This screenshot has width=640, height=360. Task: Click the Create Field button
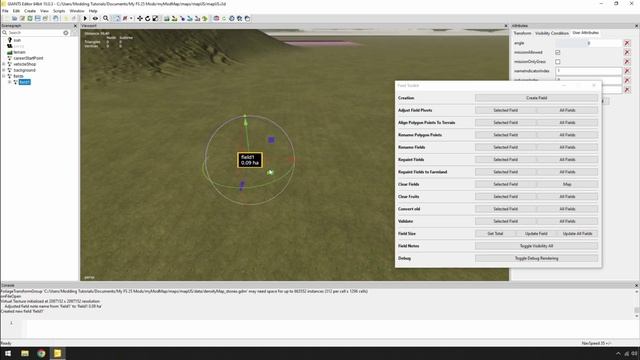tap(536, 98)
